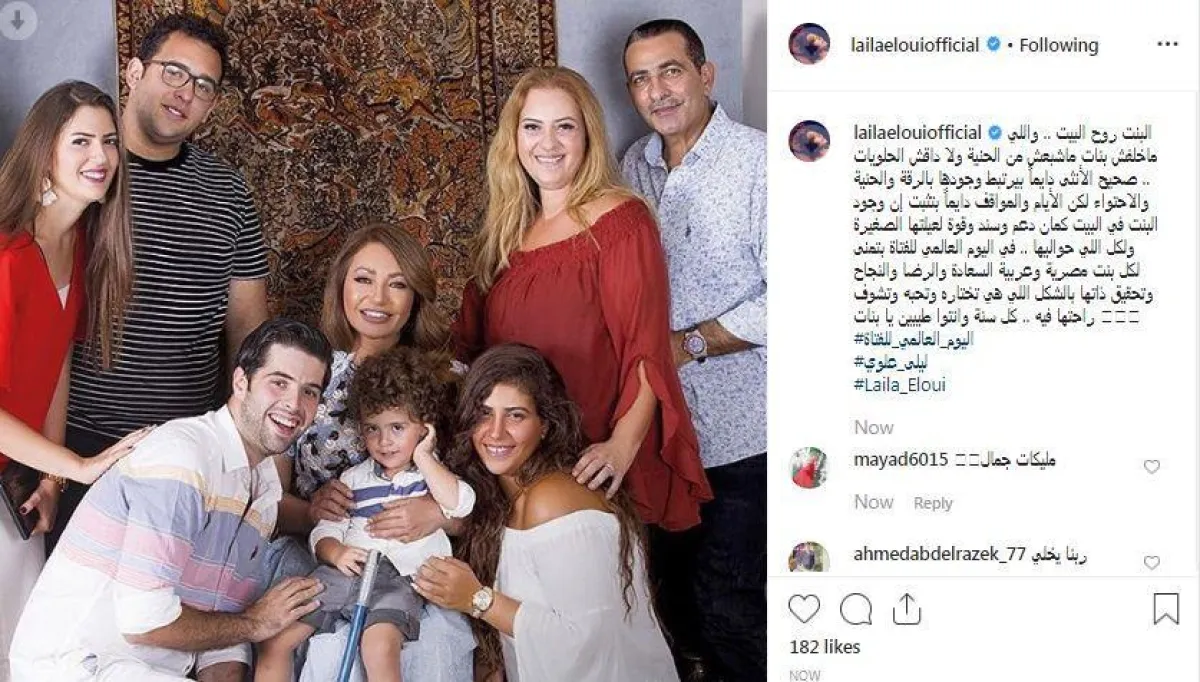The width and height of the screenshot is (1200, 682).
Task: Like the comment by ahmedabdelrazek_77
Action: tap(1152, 563)
